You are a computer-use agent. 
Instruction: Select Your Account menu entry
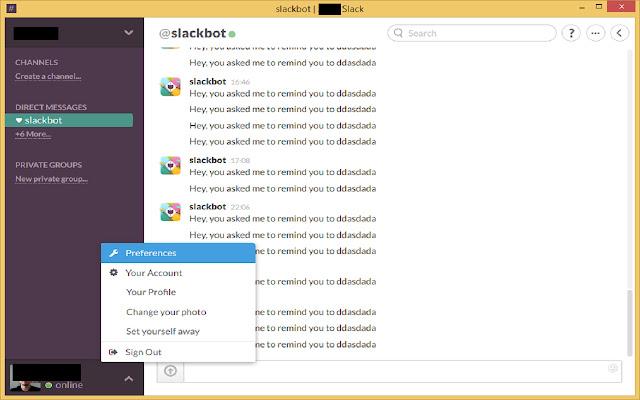pos(178,273)
